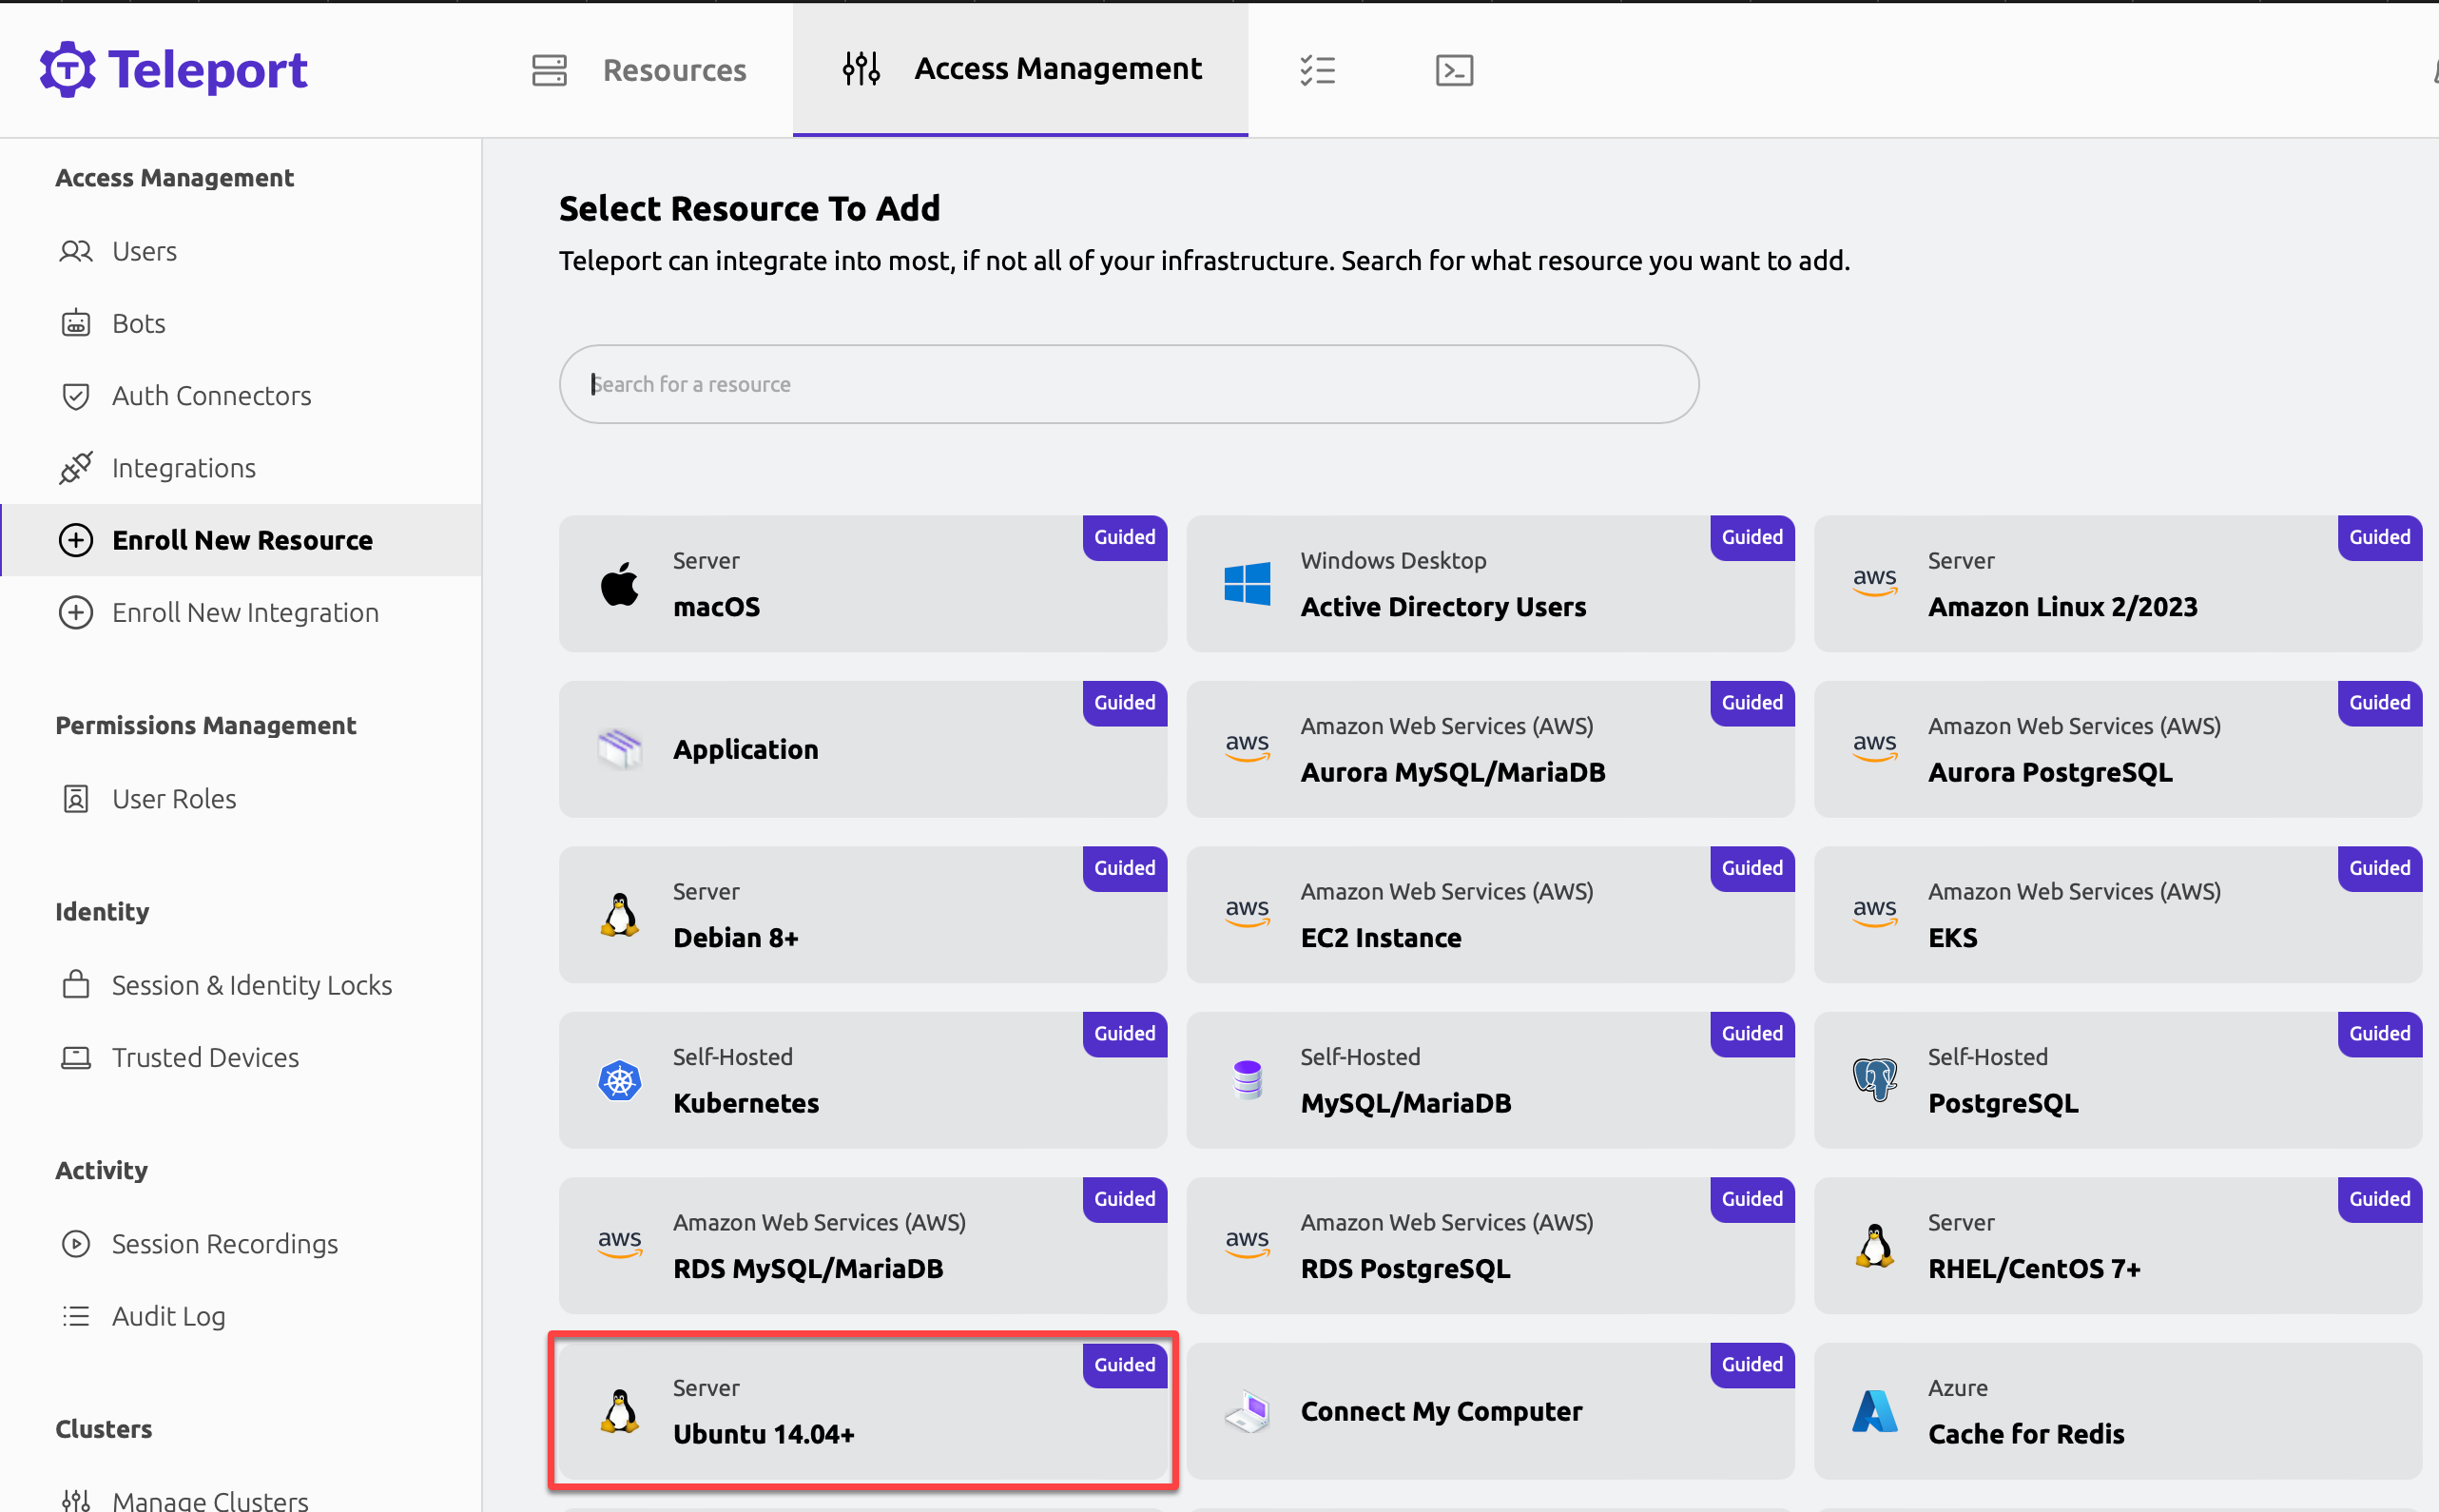Click the Users people icon in sidebar
Viewport: 2439px width, 1512px height.
click(x=76, y=251)
